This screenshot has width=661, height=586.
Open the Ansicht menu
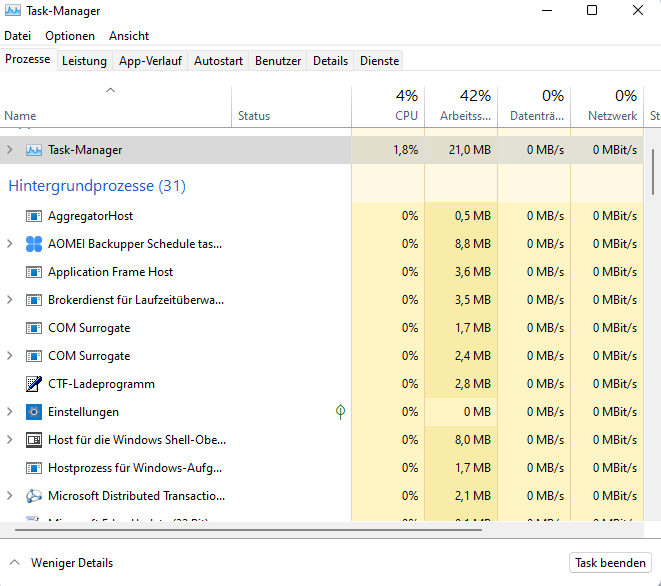(129, 36)
